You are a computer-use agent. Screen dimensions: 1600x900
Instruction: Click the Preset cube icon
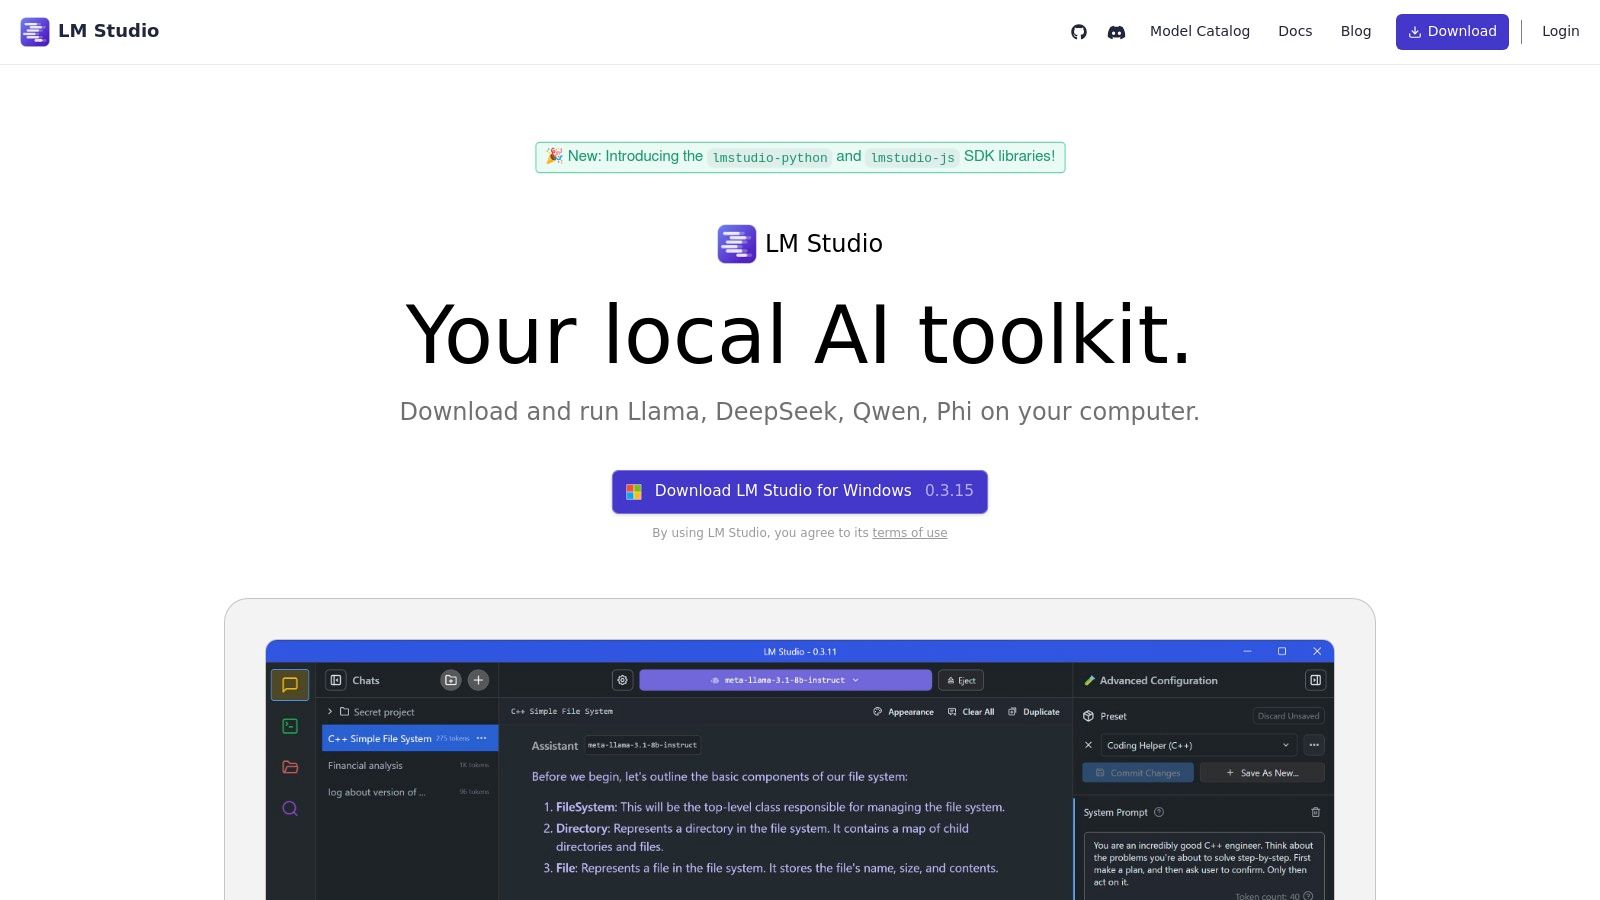click(1089, 716)
